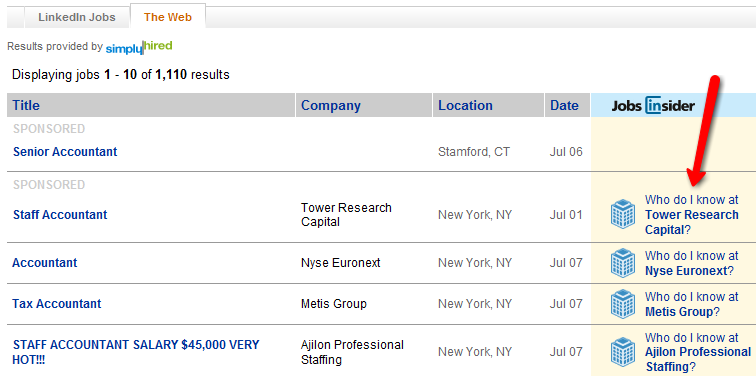
Task: Sort results by Company column header
Action: tap(331, 106)
